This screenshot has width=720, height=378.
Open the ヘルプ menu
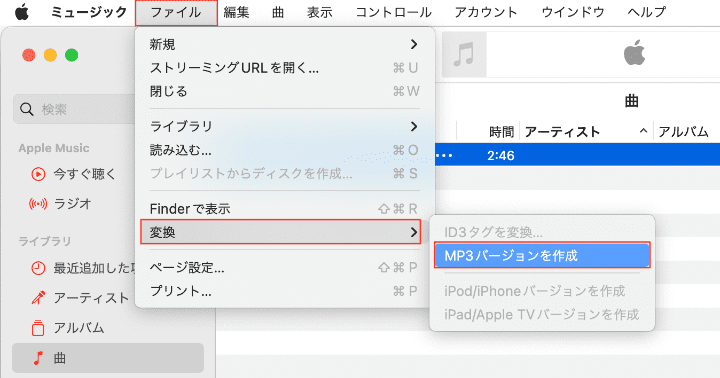[647, 12]
